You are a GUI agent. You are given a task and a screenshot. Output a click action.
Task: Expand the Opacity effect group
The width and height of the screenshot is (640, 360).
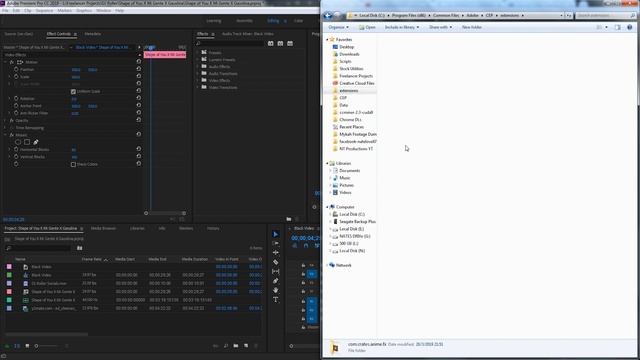tap(5, 120)
